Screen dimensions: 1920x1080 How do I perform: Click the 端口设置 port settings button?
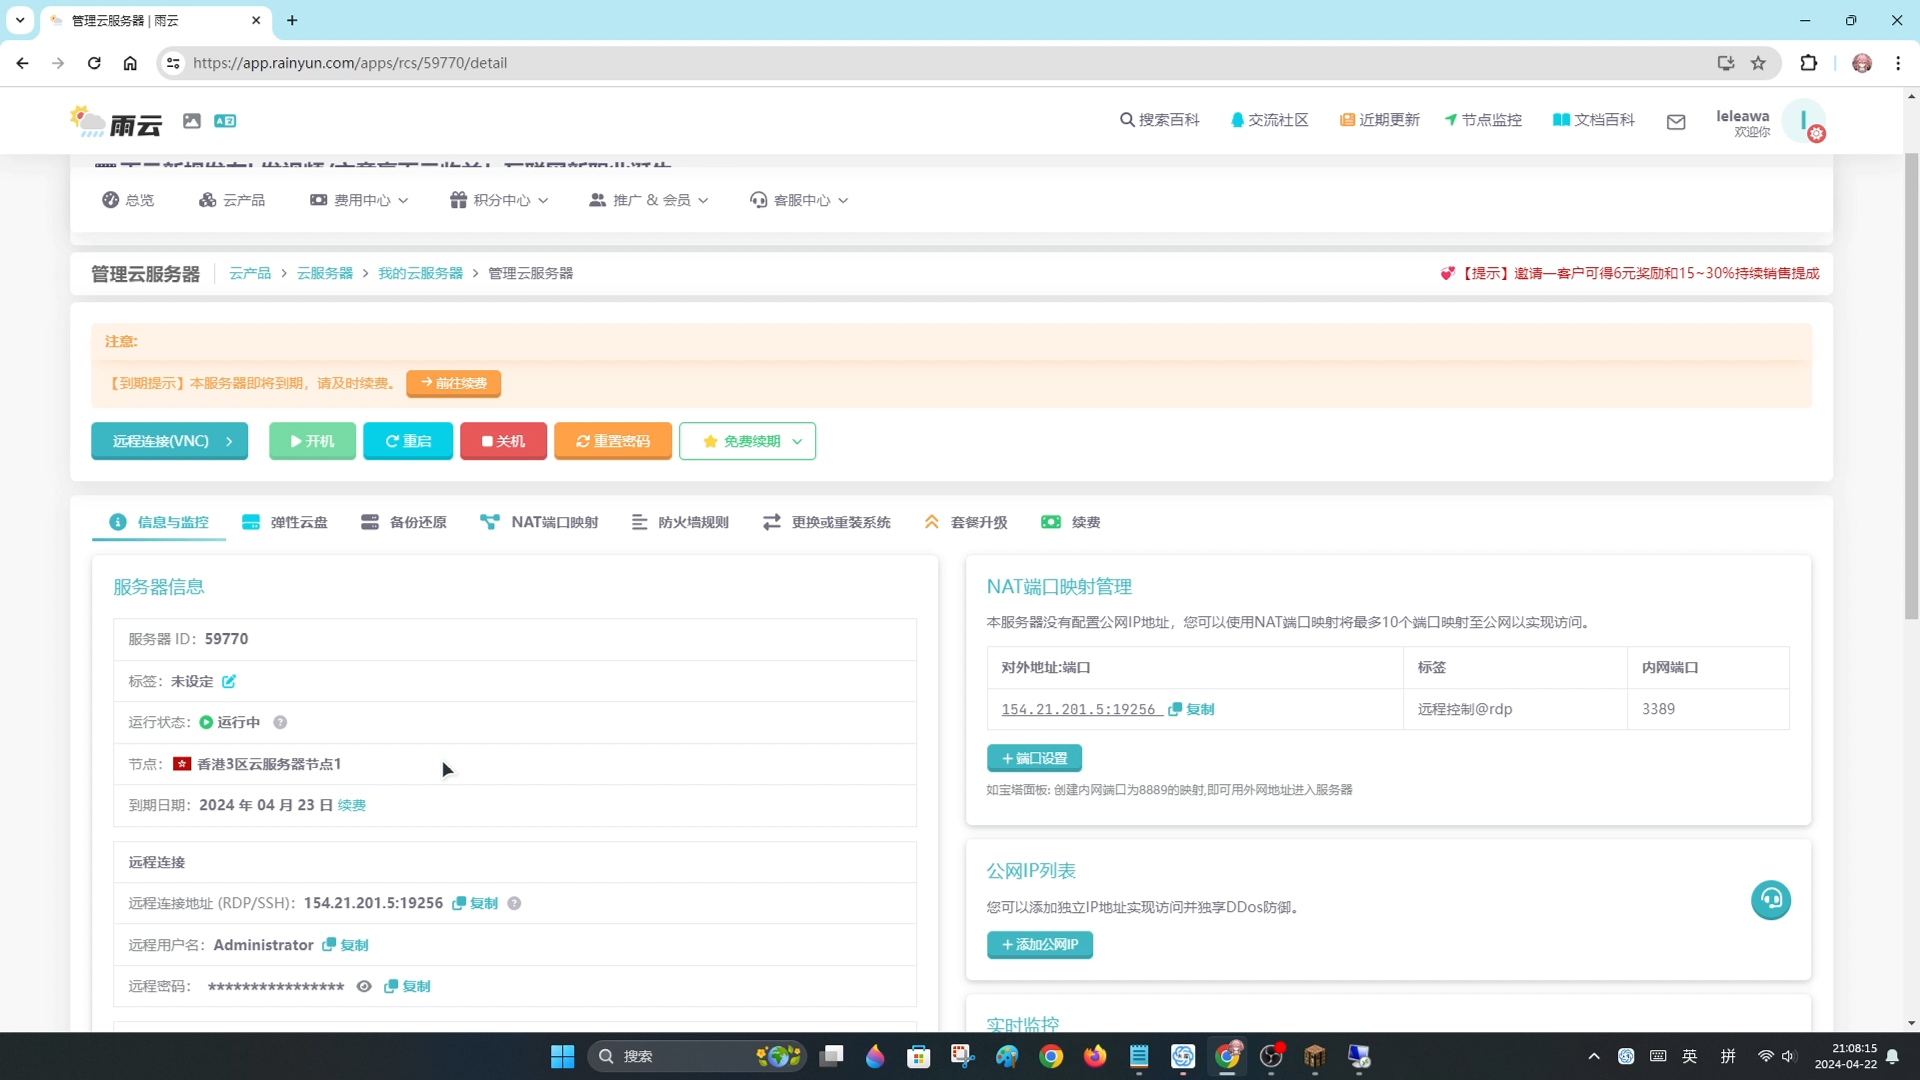[x=1034, y=758]
